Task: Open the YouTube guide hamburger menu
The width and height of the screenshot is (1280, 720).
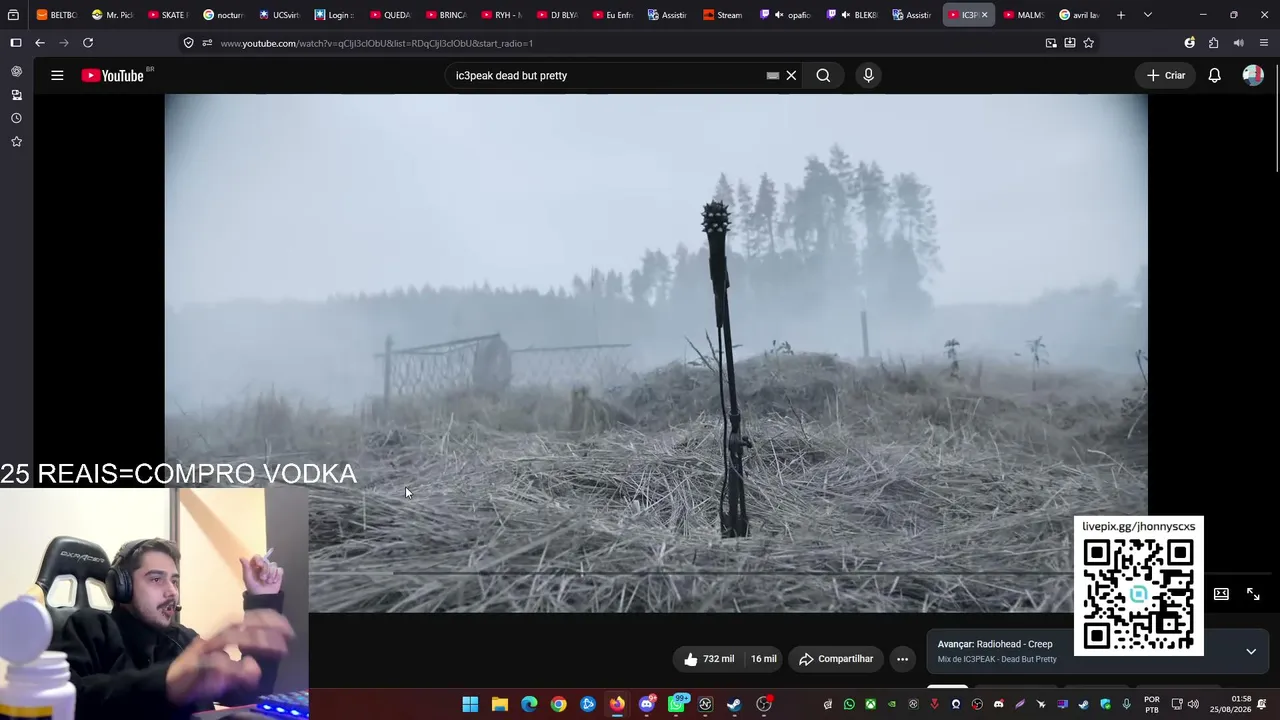Action: coord(57,75)
